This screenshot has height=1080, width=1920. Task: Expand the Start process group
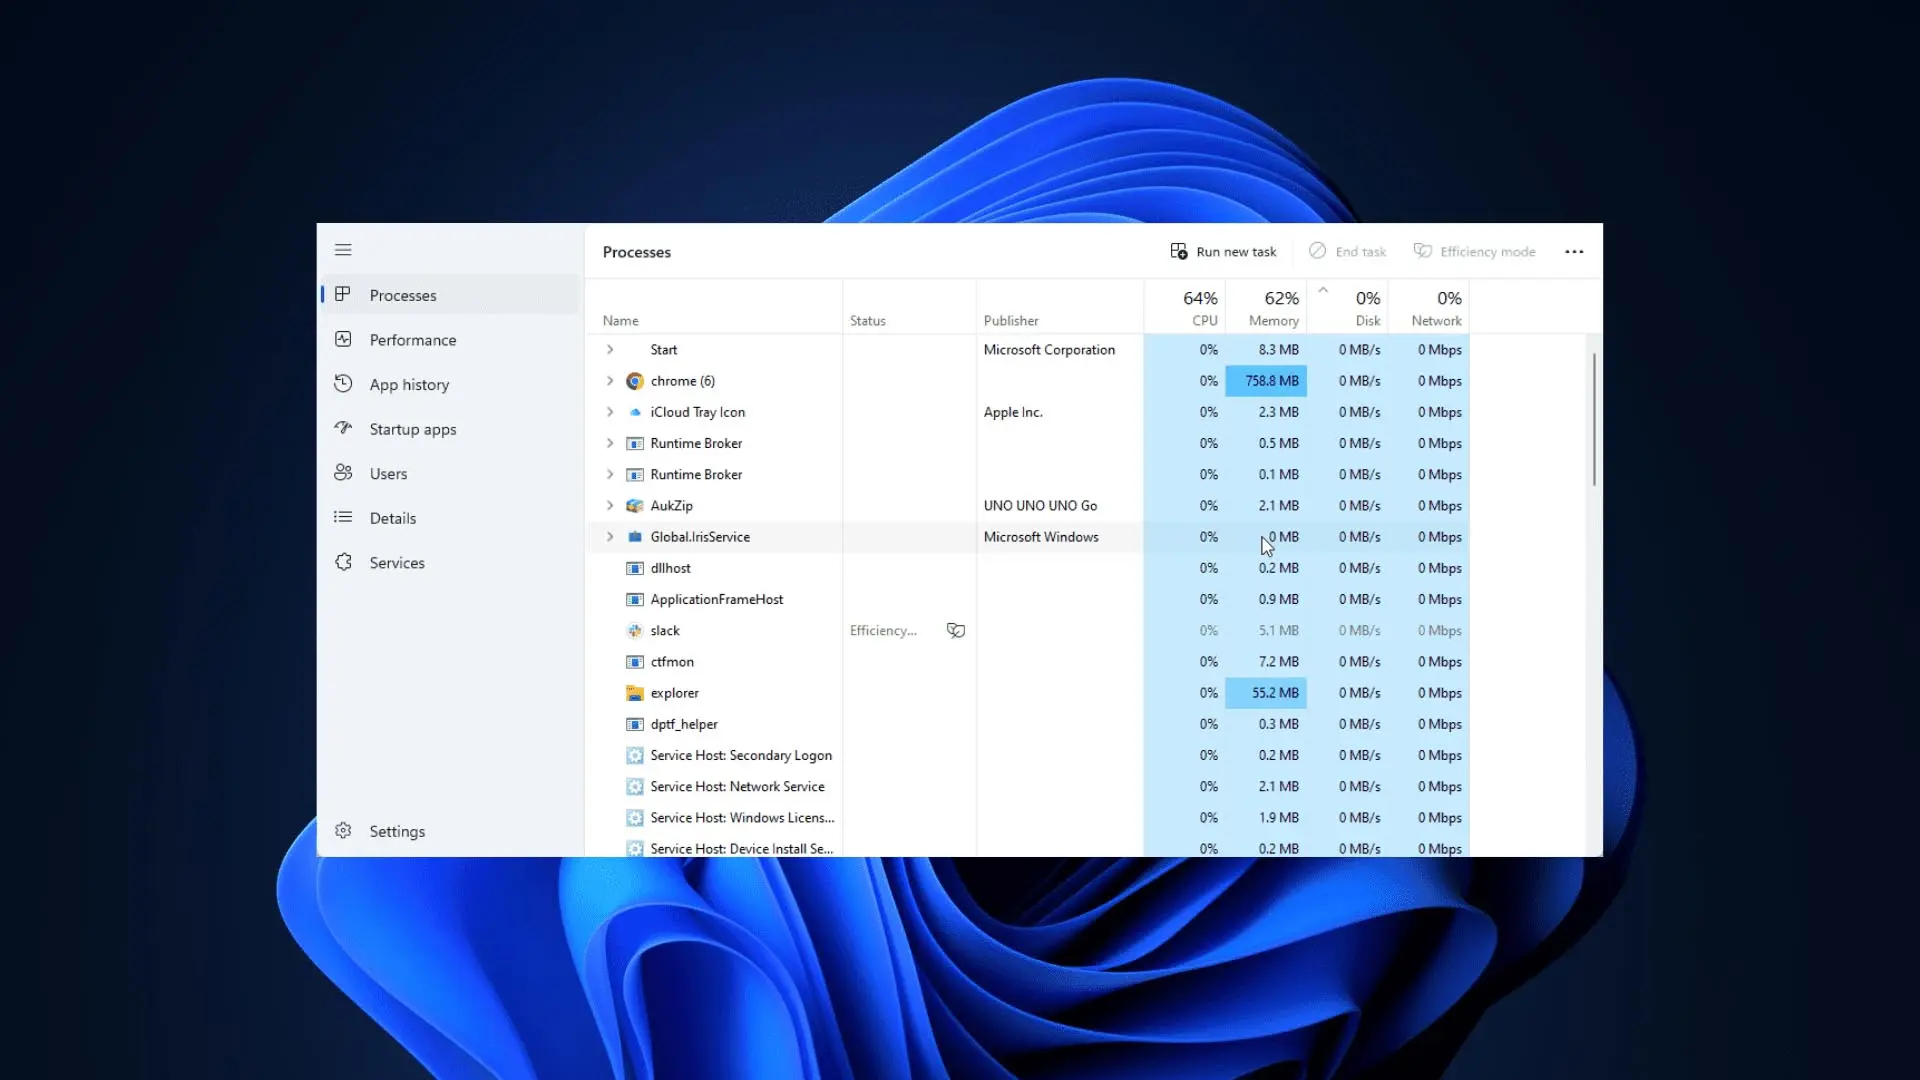[610, 350]
